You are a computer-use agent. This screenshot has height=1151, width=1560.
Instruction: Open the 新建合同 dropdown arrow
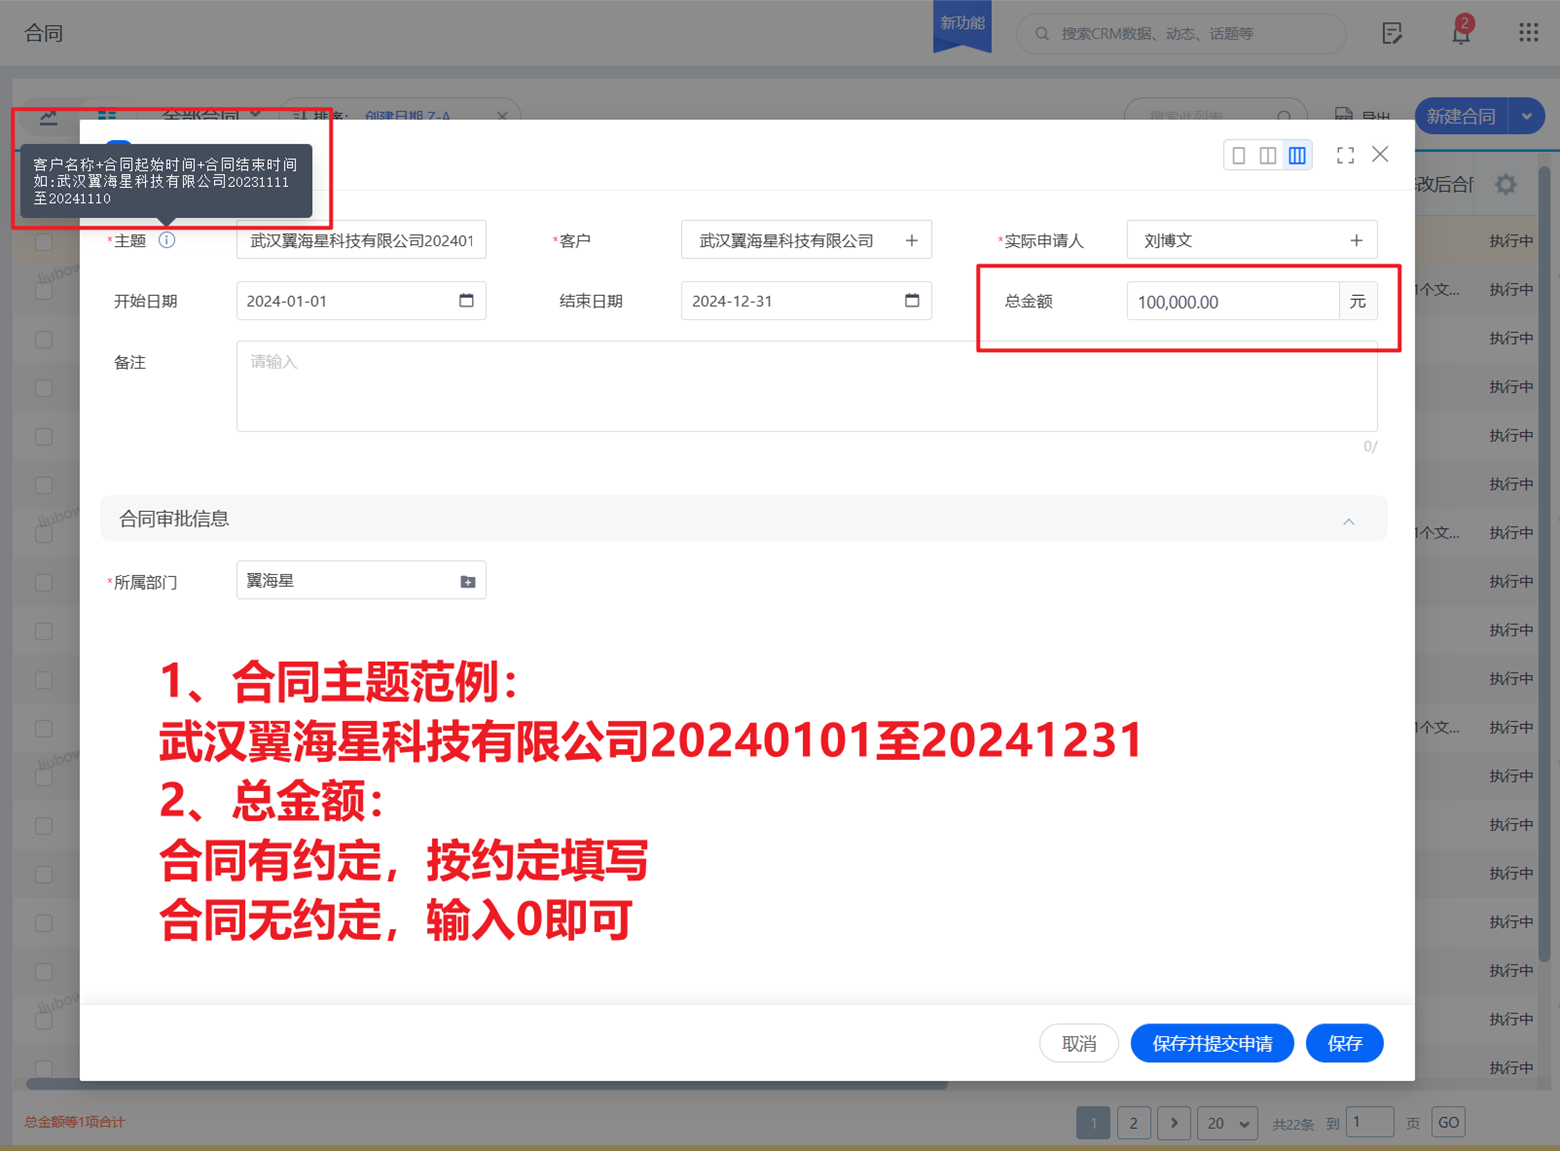point(1526,116)
